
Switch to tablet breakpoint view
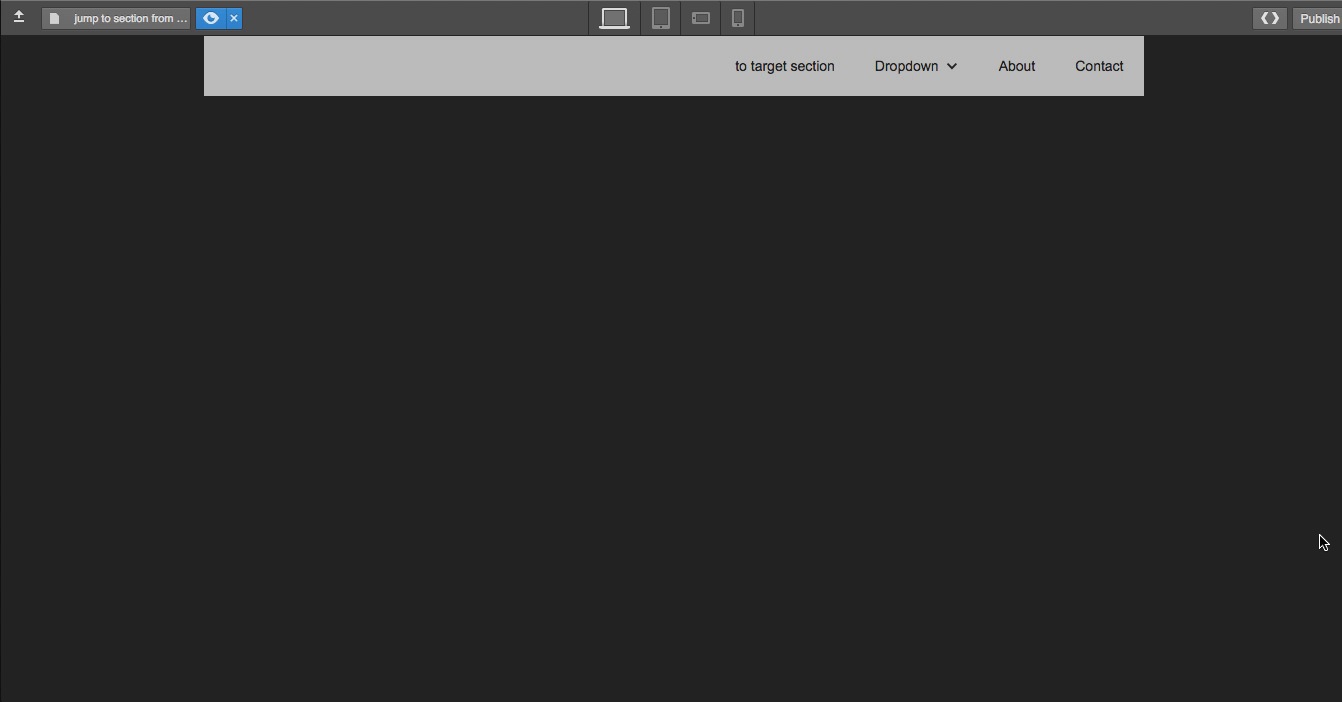coord(660,18)
